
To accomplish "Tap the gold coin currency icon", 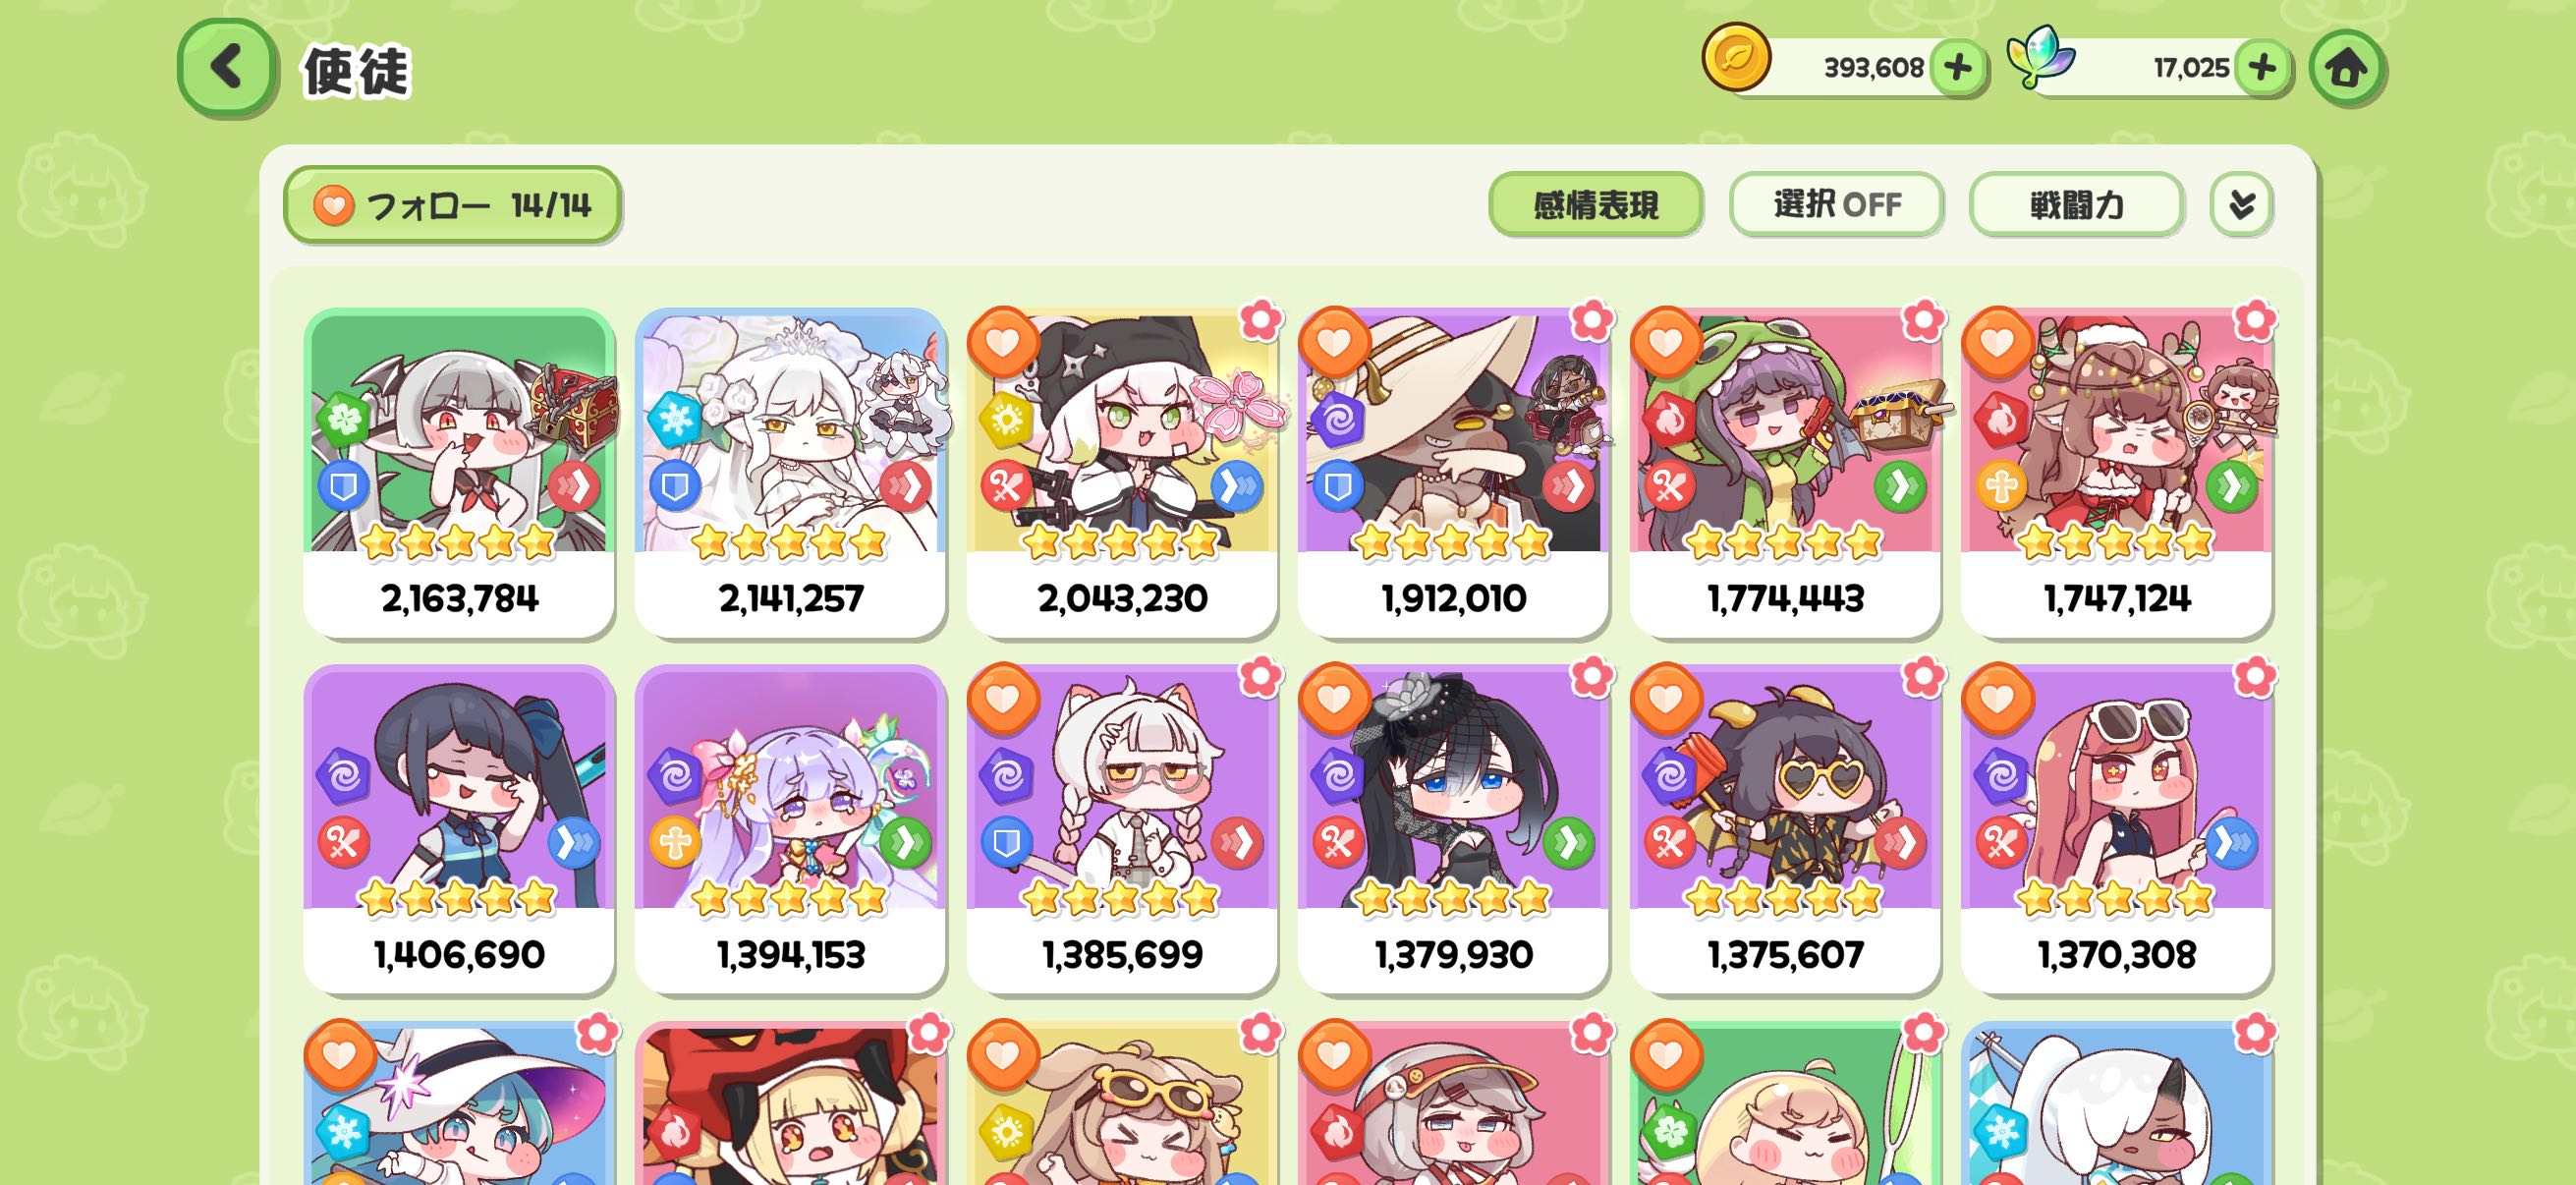I will (1736, 58).
